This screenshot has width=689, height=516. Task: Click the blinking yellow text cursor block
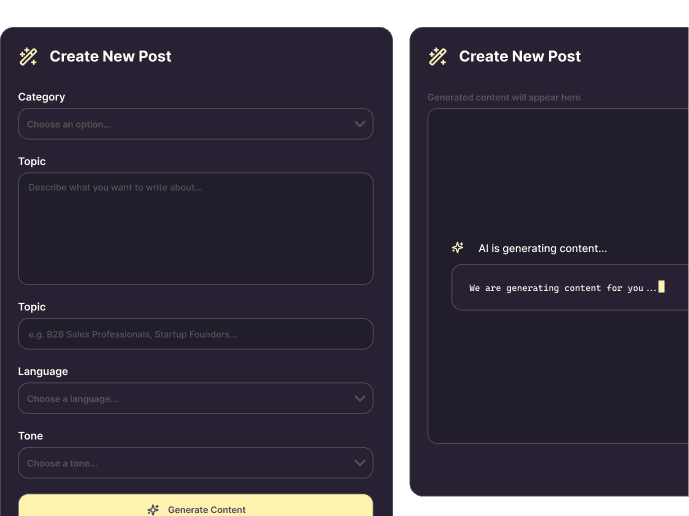click(x=661, y=287)
